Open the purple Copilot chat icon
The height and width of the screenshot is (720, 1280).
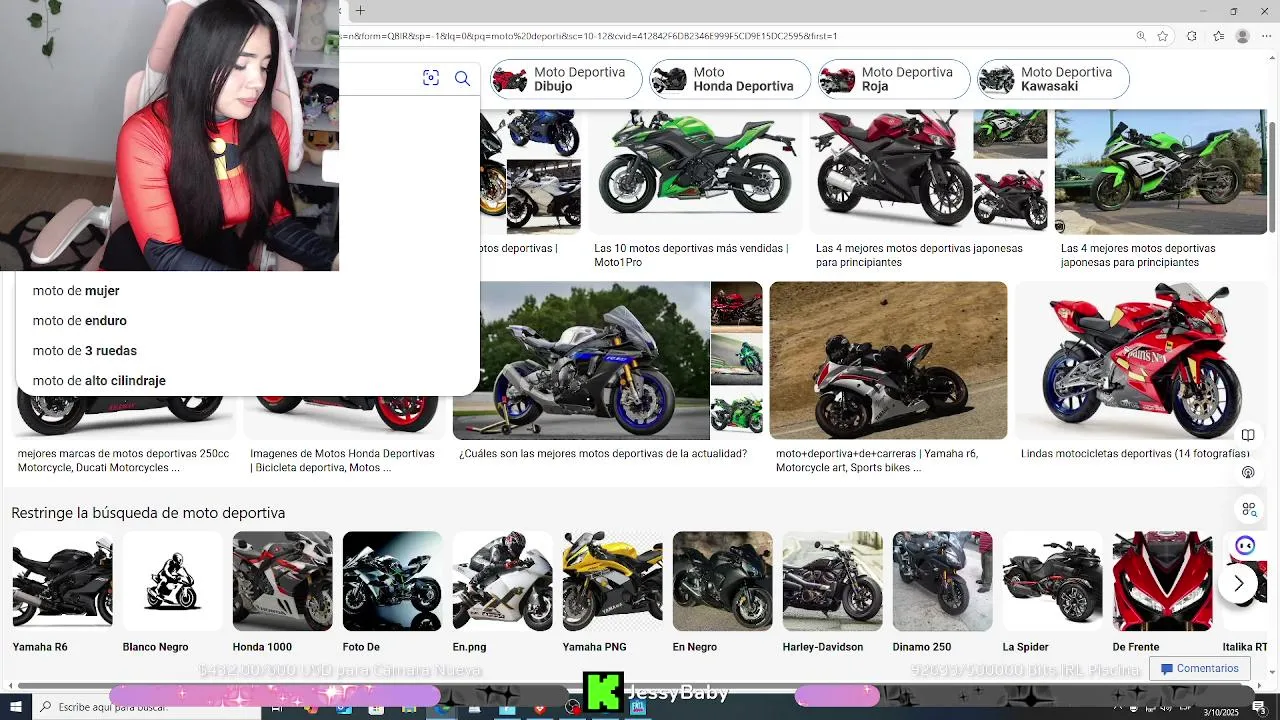[1245, 546]
